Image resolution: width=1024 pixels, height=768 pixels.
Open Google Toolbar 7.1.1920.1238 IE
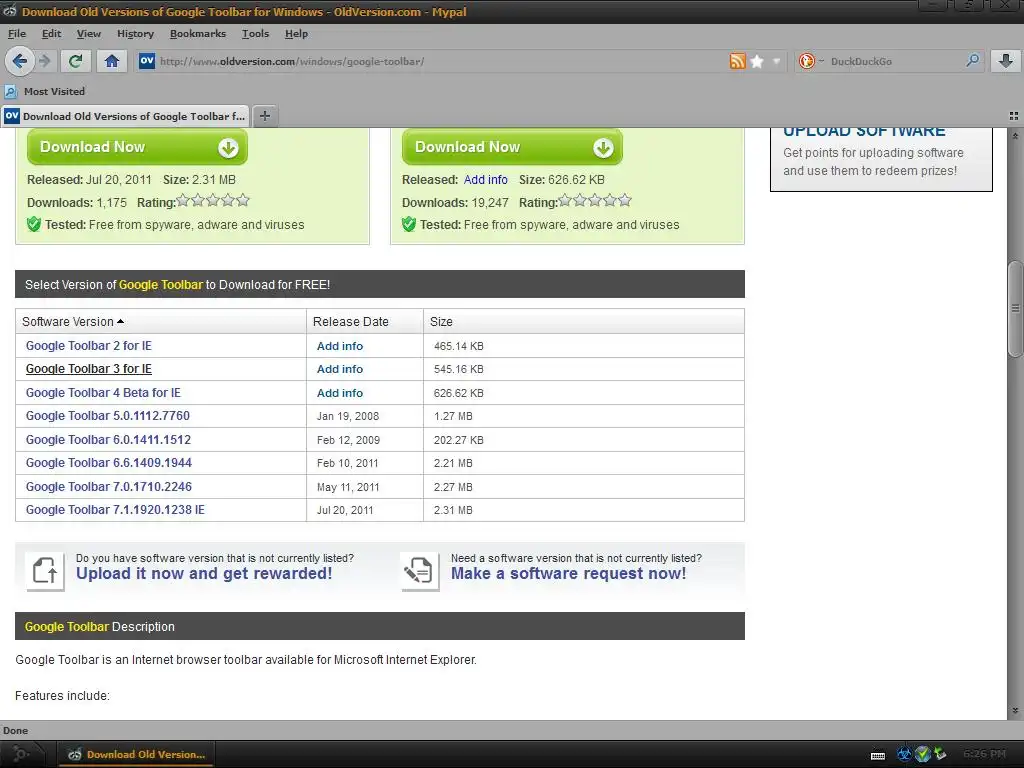115,510
